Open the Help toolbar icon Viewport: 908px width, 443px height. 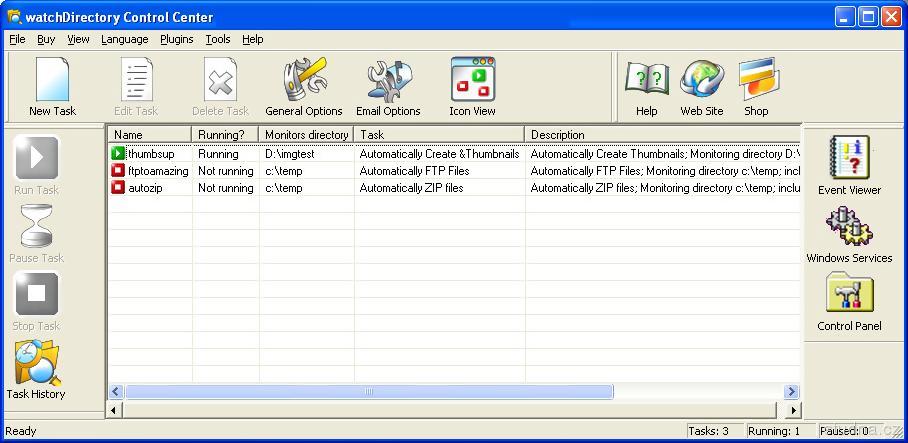click(646, 86)
